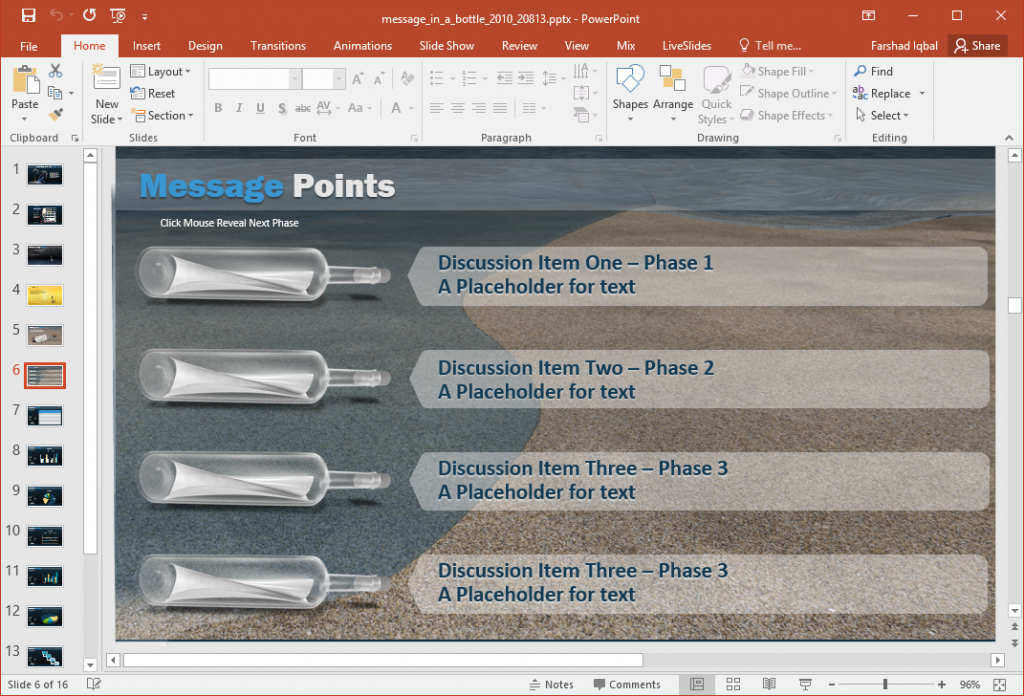Image resolution: width=1024 pixels, height=696 pixels.
Task: Open the Shape Fill dropdown
Action: pyautogui.click(x=778, y=71)
